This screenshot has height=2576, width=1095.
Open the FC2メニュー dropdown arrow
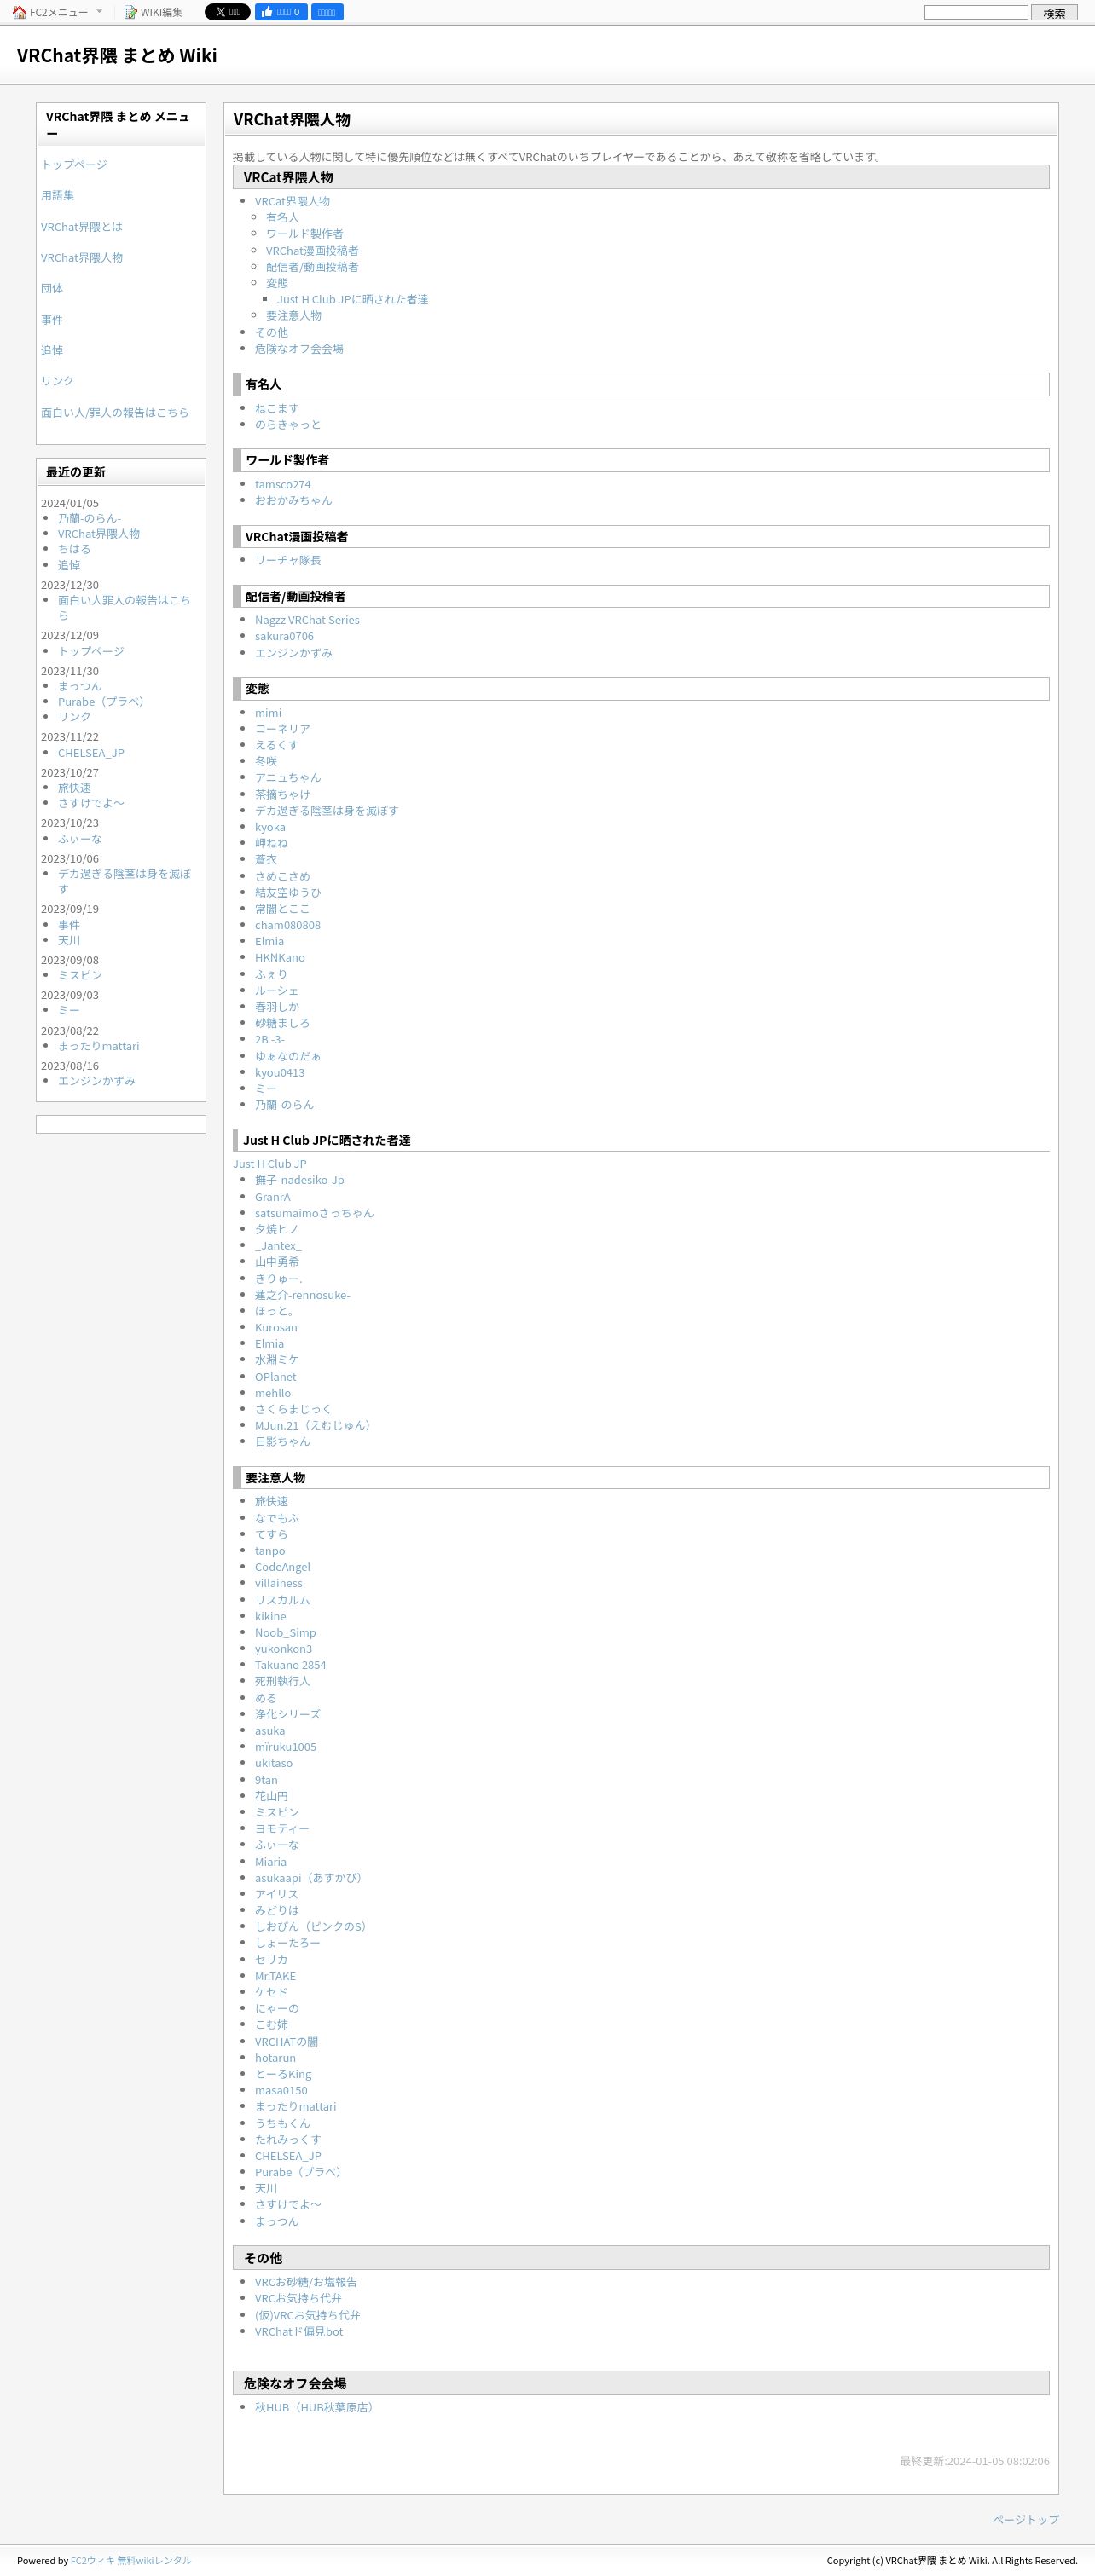[99, 11]
